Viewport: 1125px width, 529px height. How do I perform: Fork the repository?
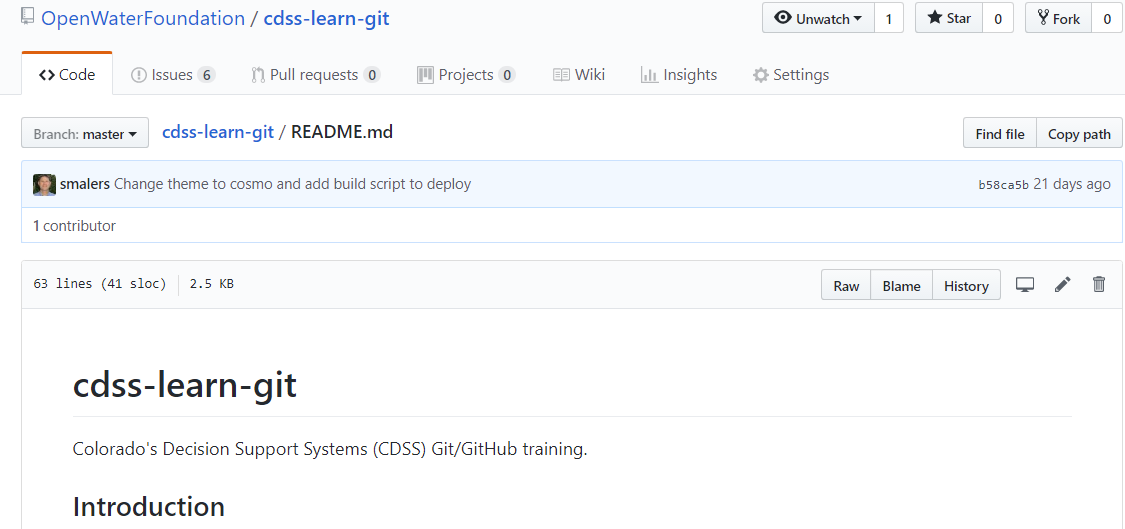1058,19
